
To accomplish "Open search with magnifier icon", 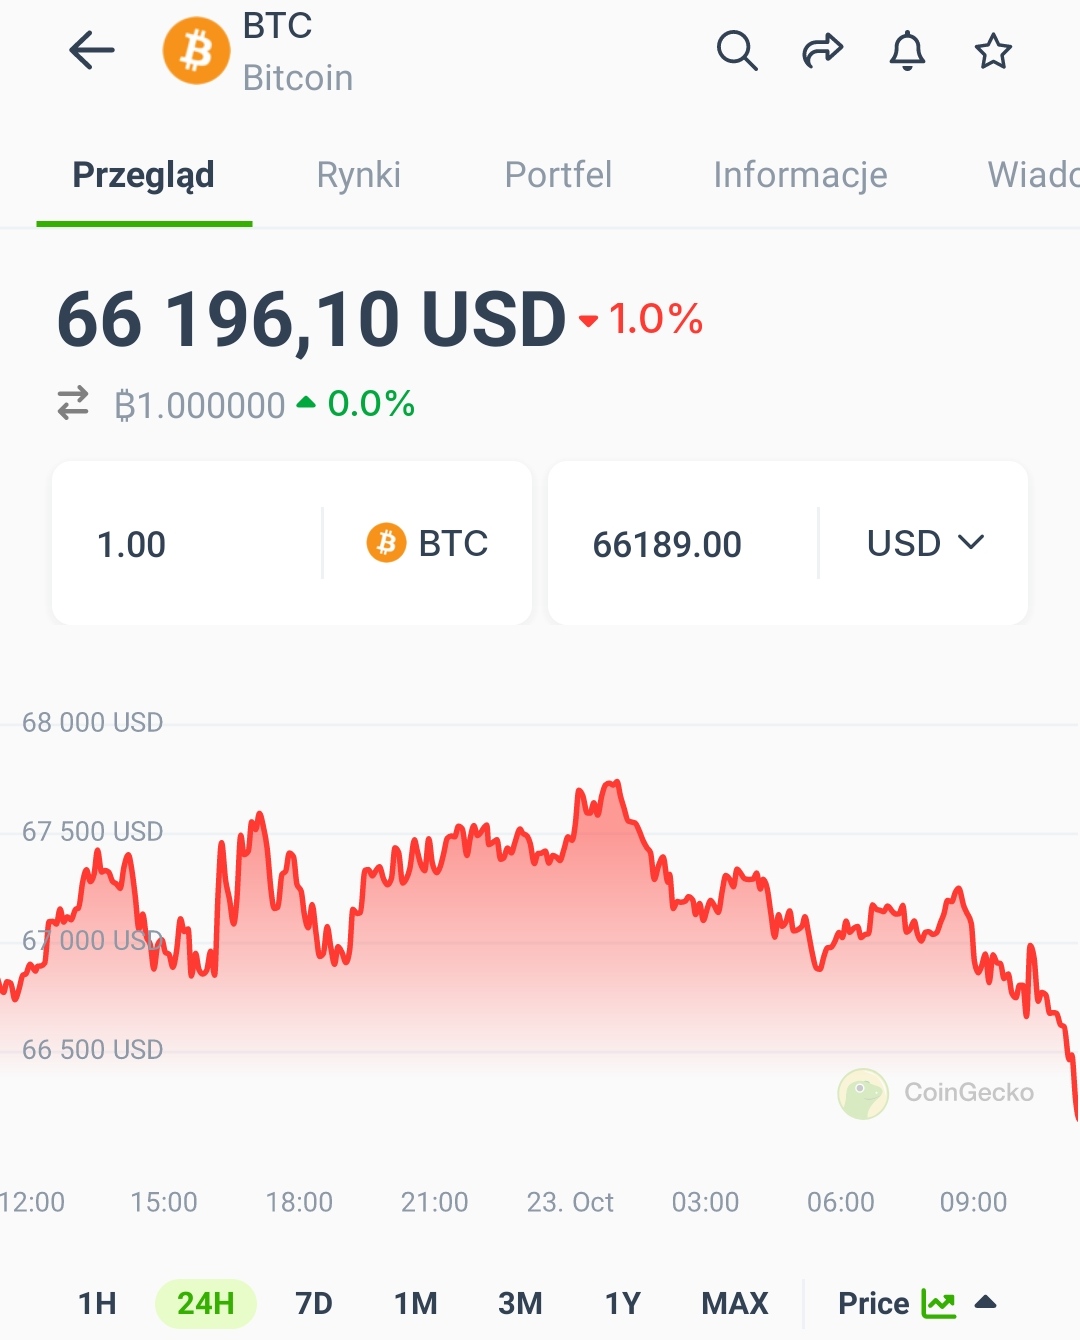I will (x=737, y=50).
